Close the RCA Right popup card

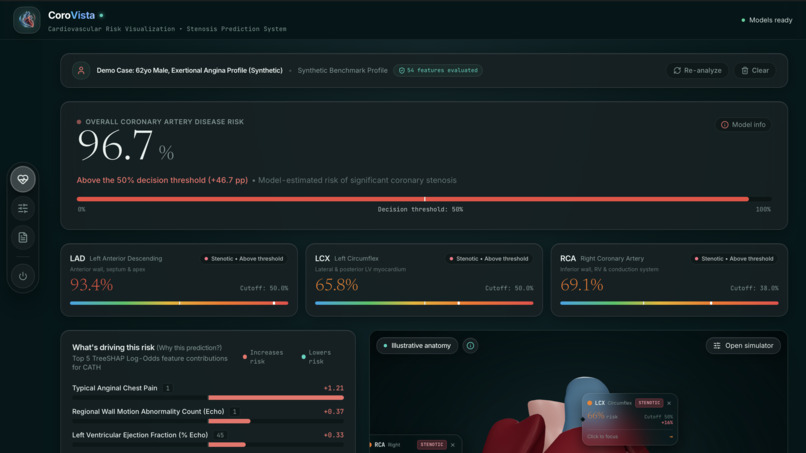coord(452,445)
